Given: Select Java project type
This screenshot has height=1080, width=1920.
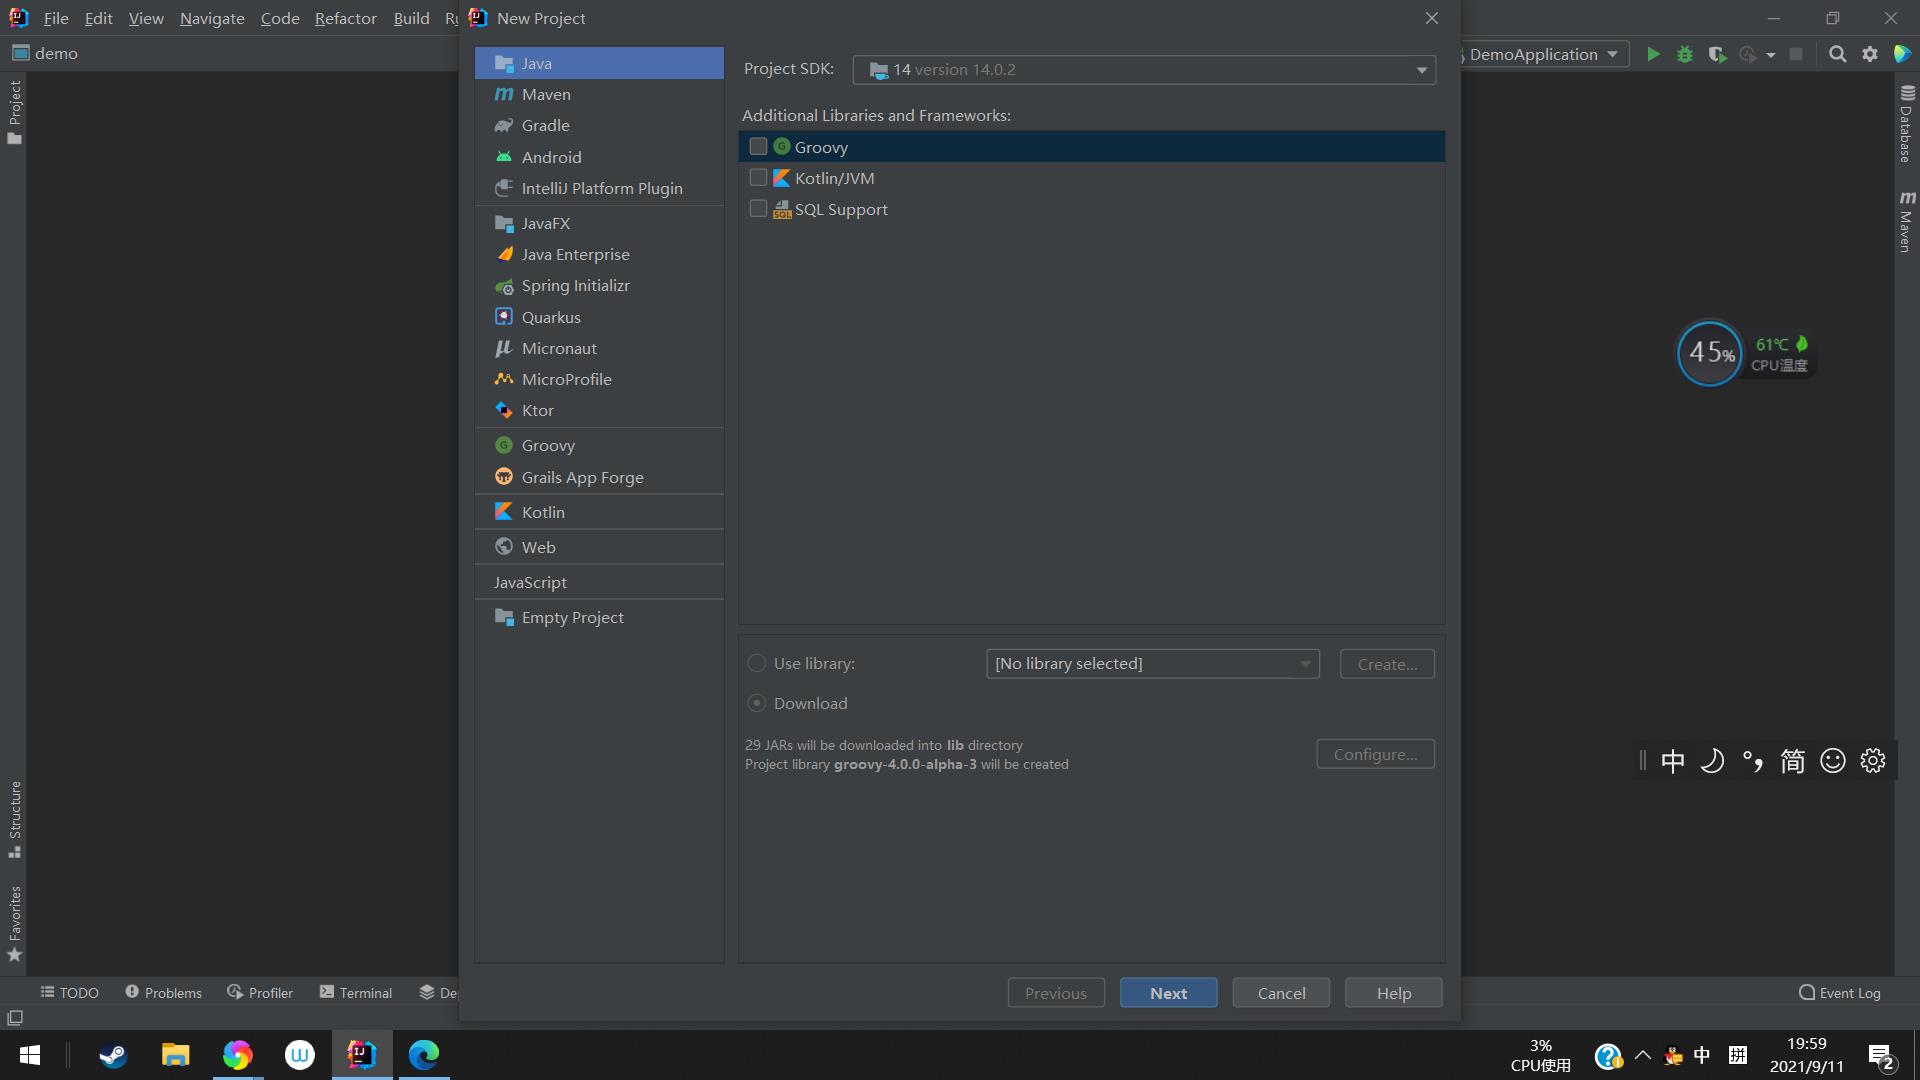Looking at the screenshot, I should [599, 63].
